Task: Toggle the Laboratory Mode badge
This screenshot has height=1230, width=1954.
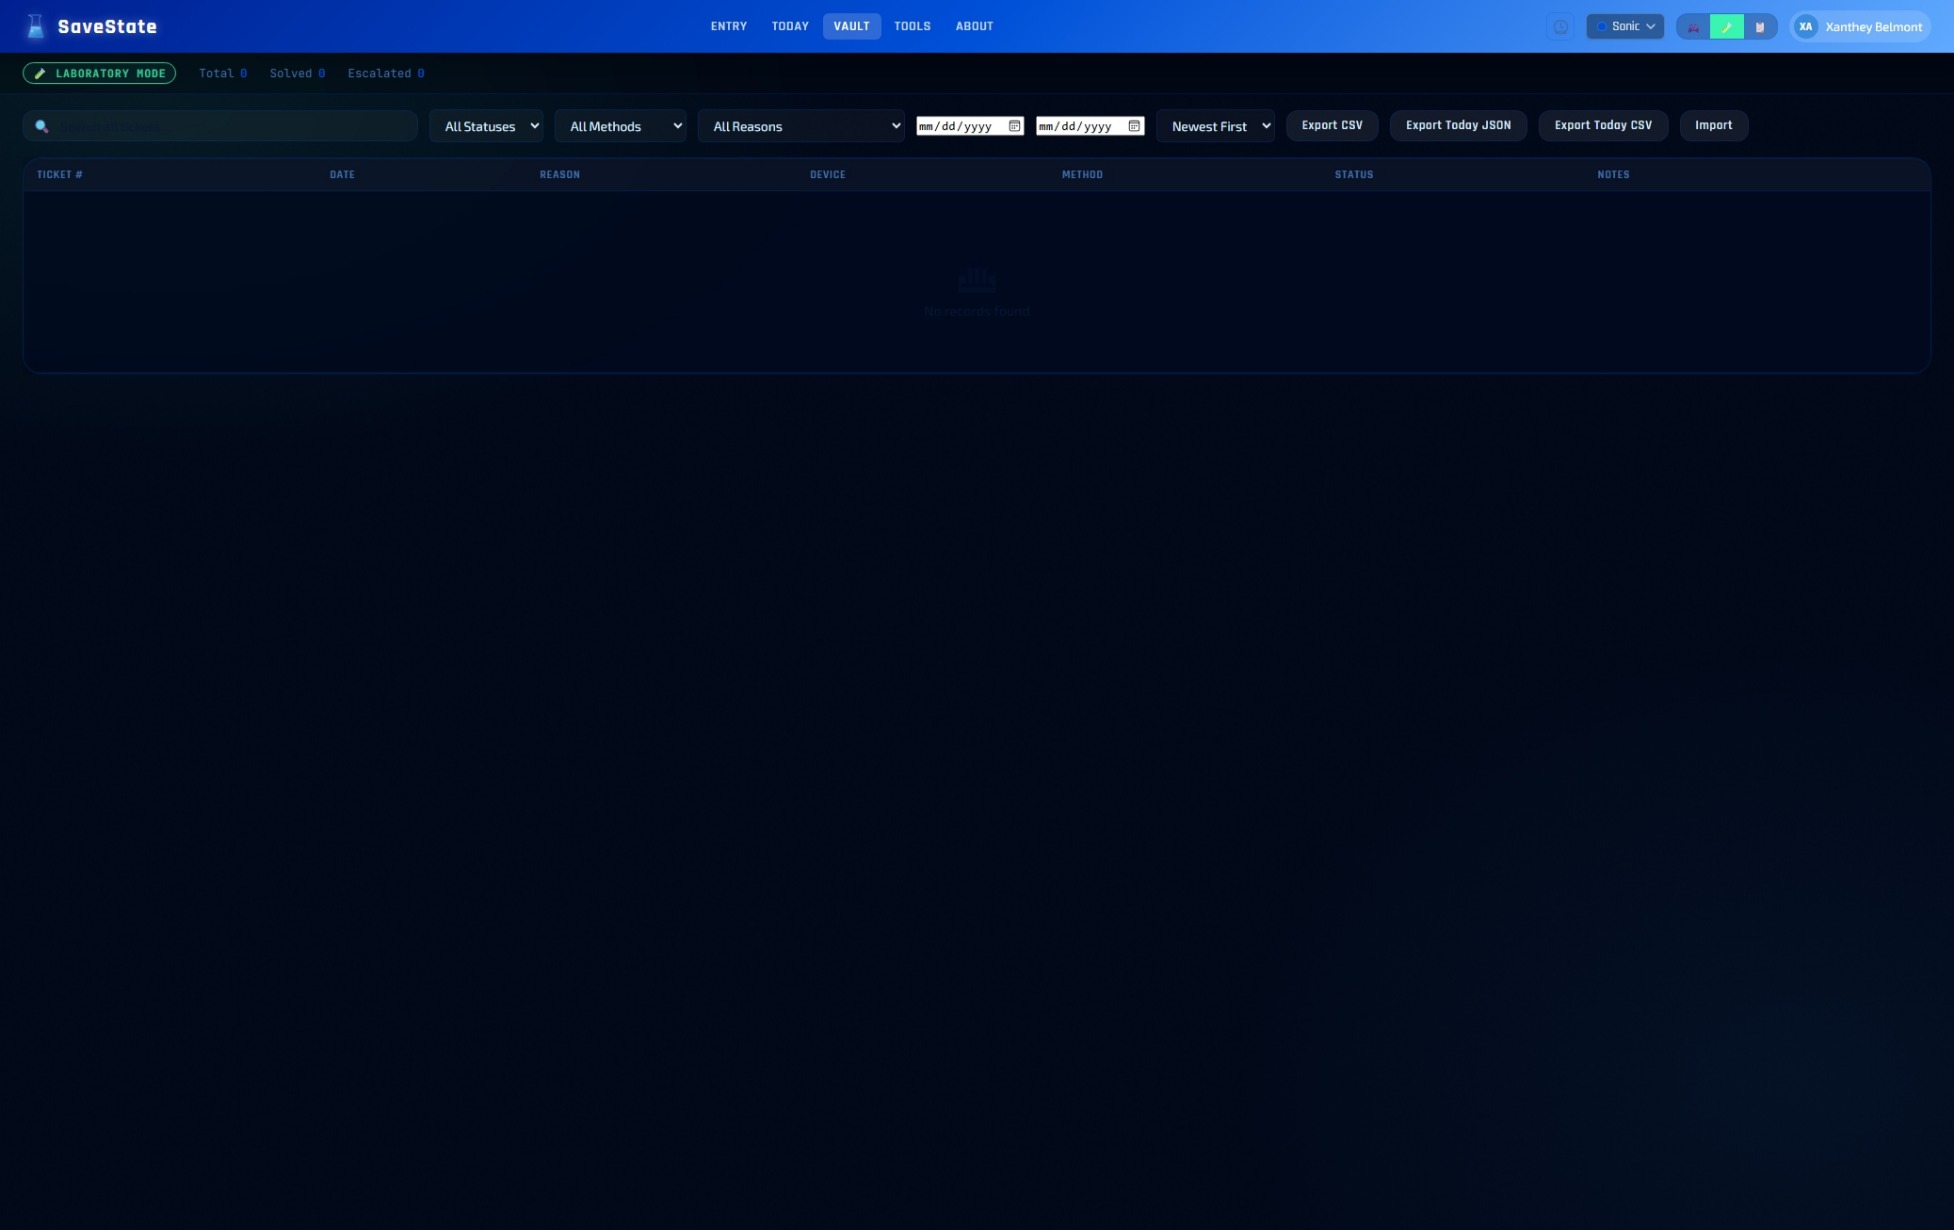Action: (x=99, y=73)
